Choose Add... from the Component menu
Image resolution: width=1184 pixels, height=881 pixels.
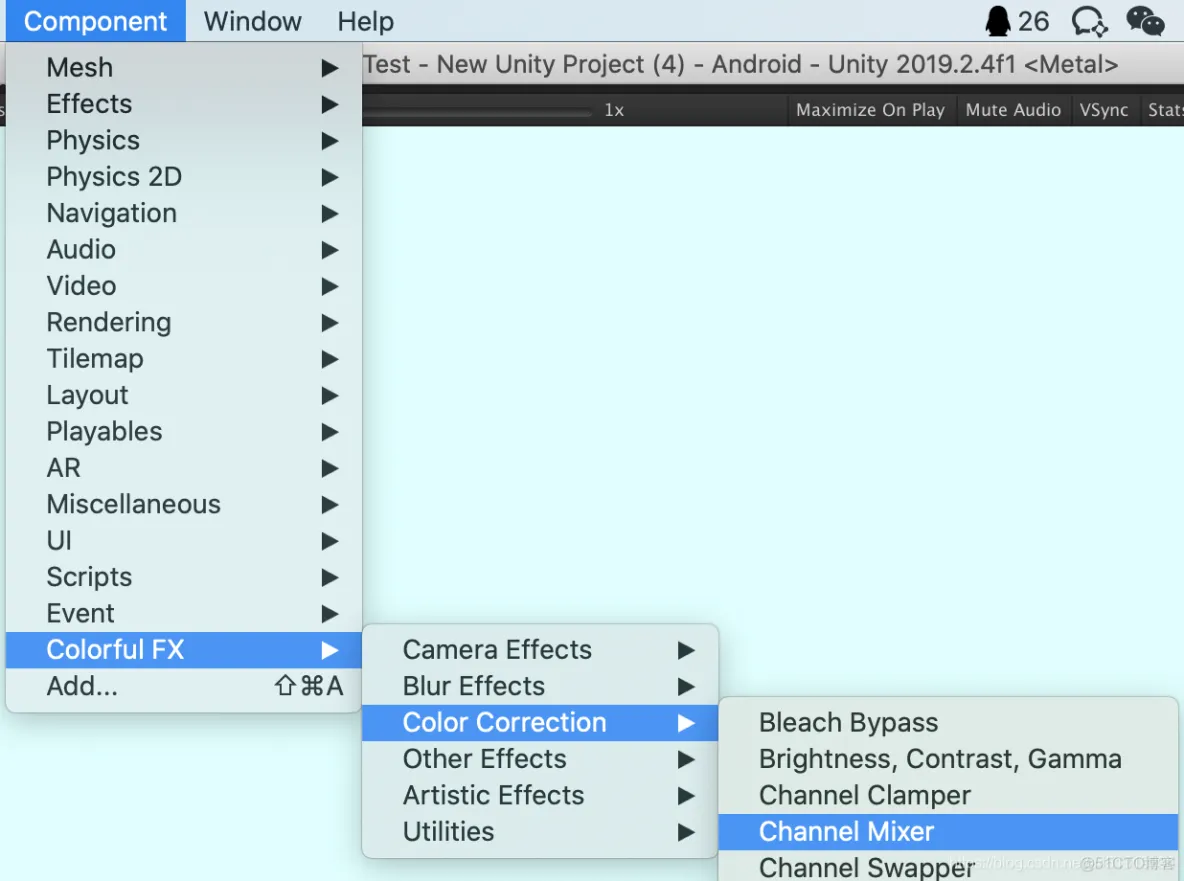[183, 685]
